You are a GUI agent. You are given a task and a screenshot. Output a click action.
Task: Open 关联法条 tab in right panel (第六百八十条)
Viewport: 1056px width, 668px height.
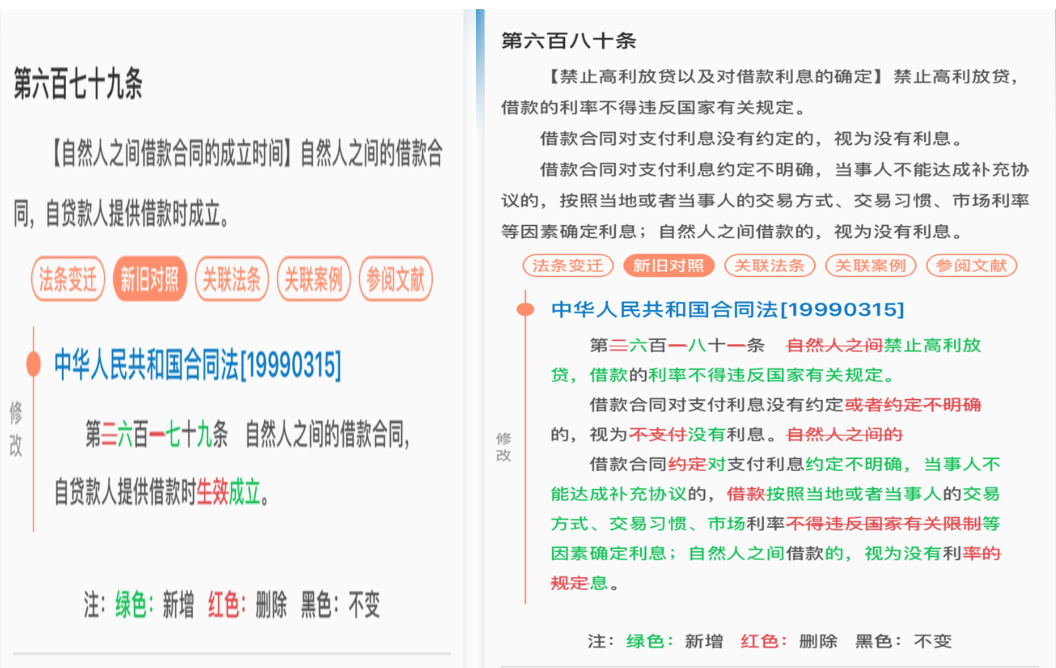pyautogui.click(x=770, y=266)
